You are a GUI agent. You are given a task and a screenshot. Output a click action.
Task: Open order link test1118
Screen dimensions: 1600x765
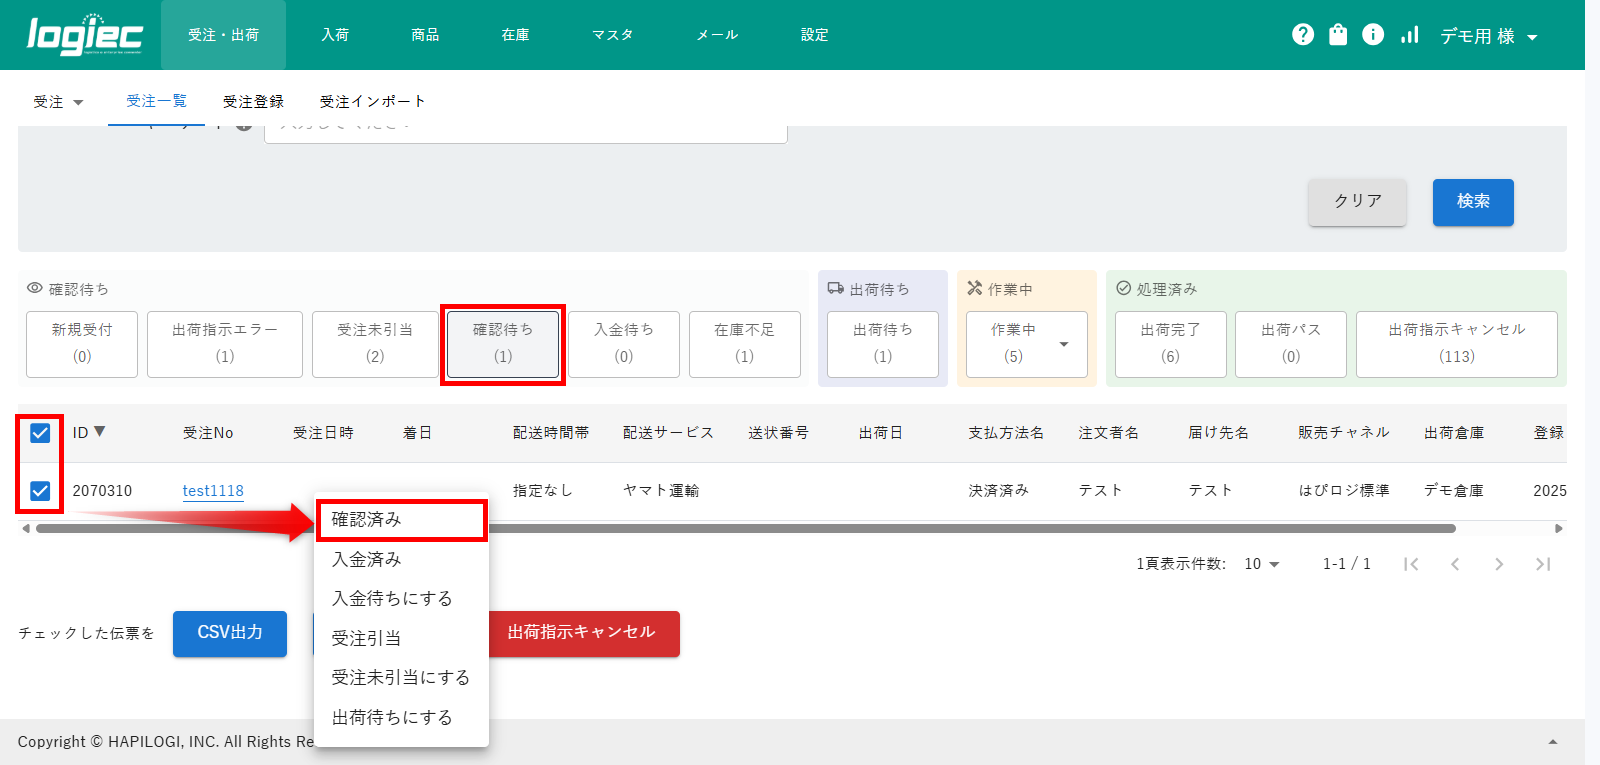click(x=213, y=491)
